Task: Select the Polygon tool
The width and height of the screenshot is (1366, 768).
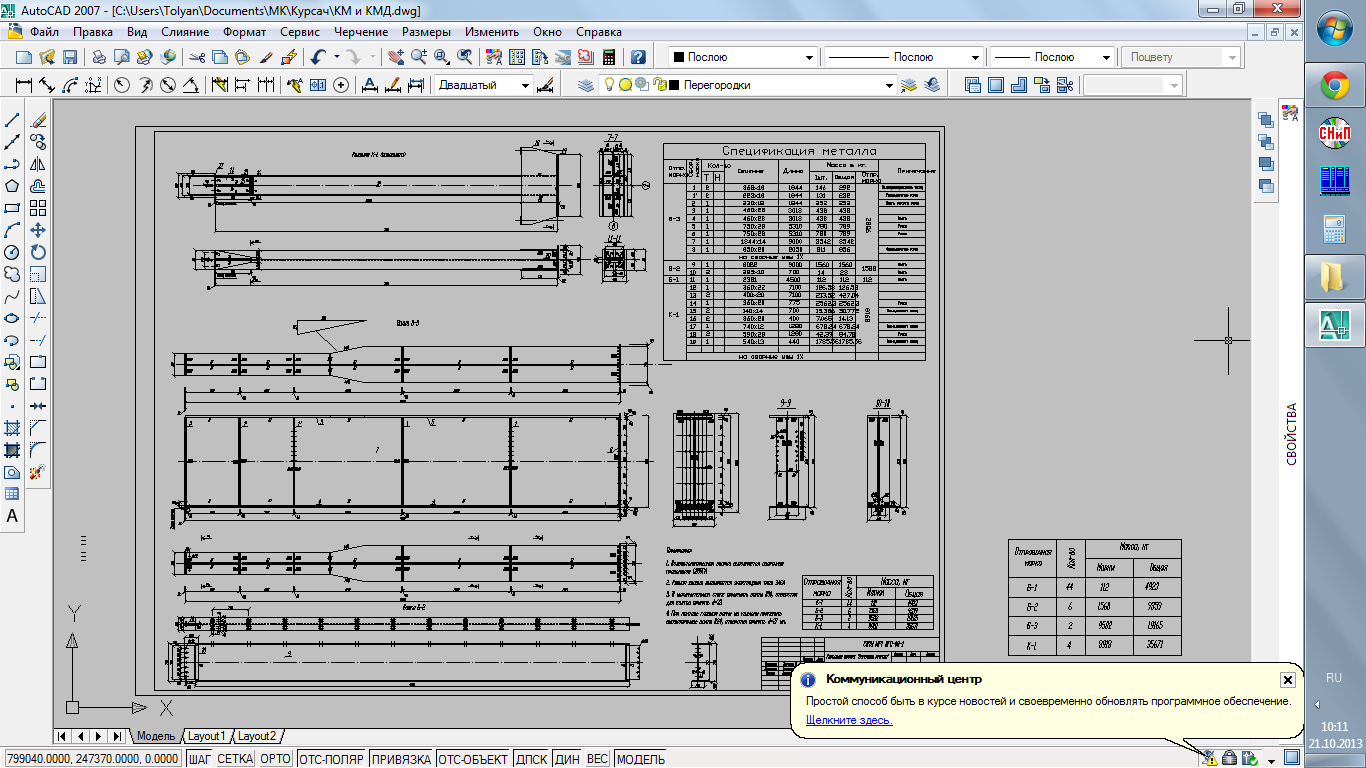Action: pyautogui.click(x=13, y=186)
